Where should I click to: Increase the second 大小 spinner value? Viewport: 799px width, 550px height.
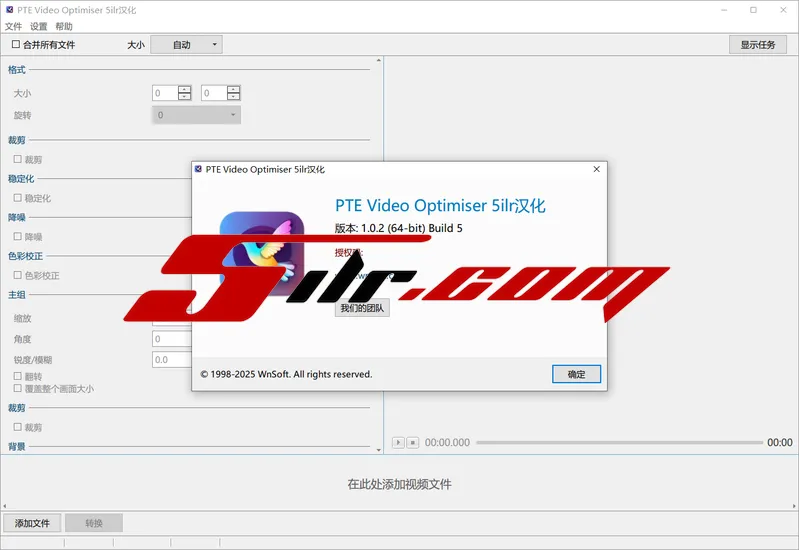click(x=233, y=89)
